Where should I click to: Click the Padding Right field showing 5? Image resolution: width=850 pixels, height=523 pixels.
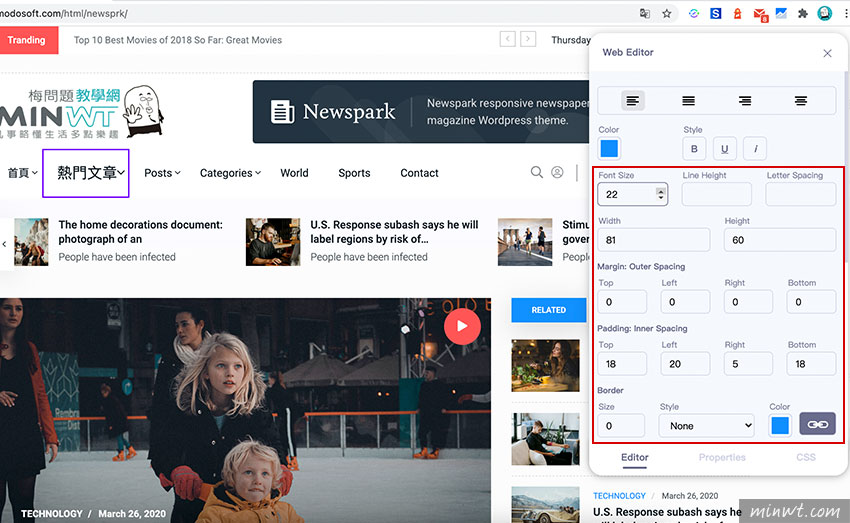click(x=748, y=364)
